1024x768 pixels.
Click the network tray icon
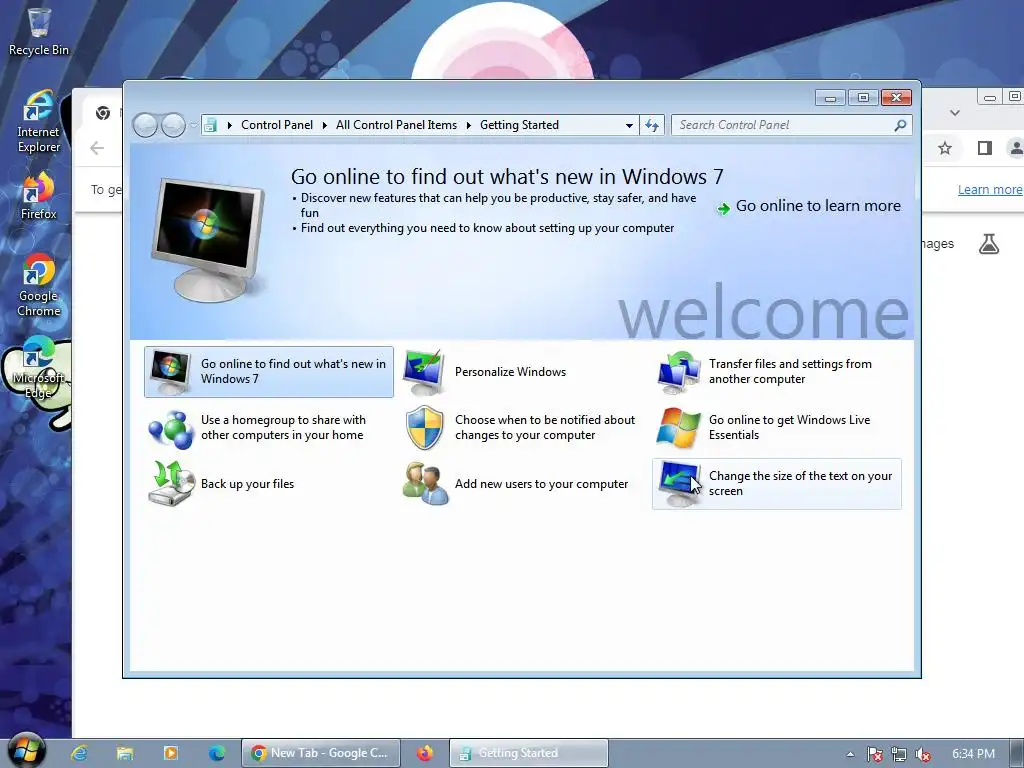click(899, 754)
